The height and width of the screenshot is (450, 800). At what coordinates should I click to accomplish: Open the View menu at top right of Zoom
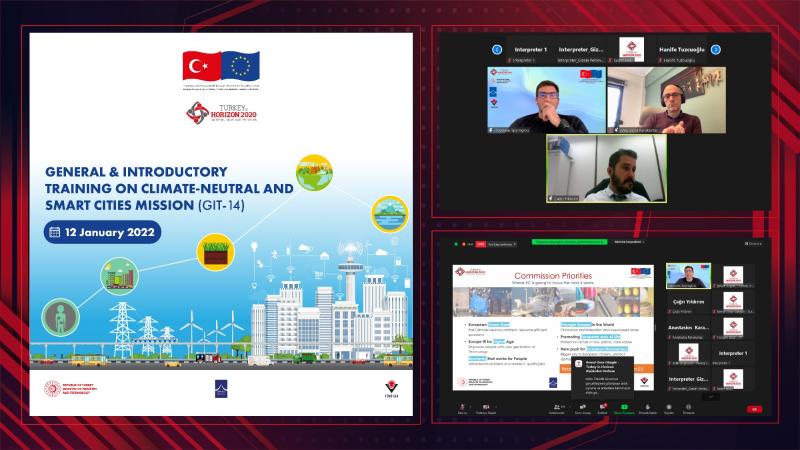point(753,244)
